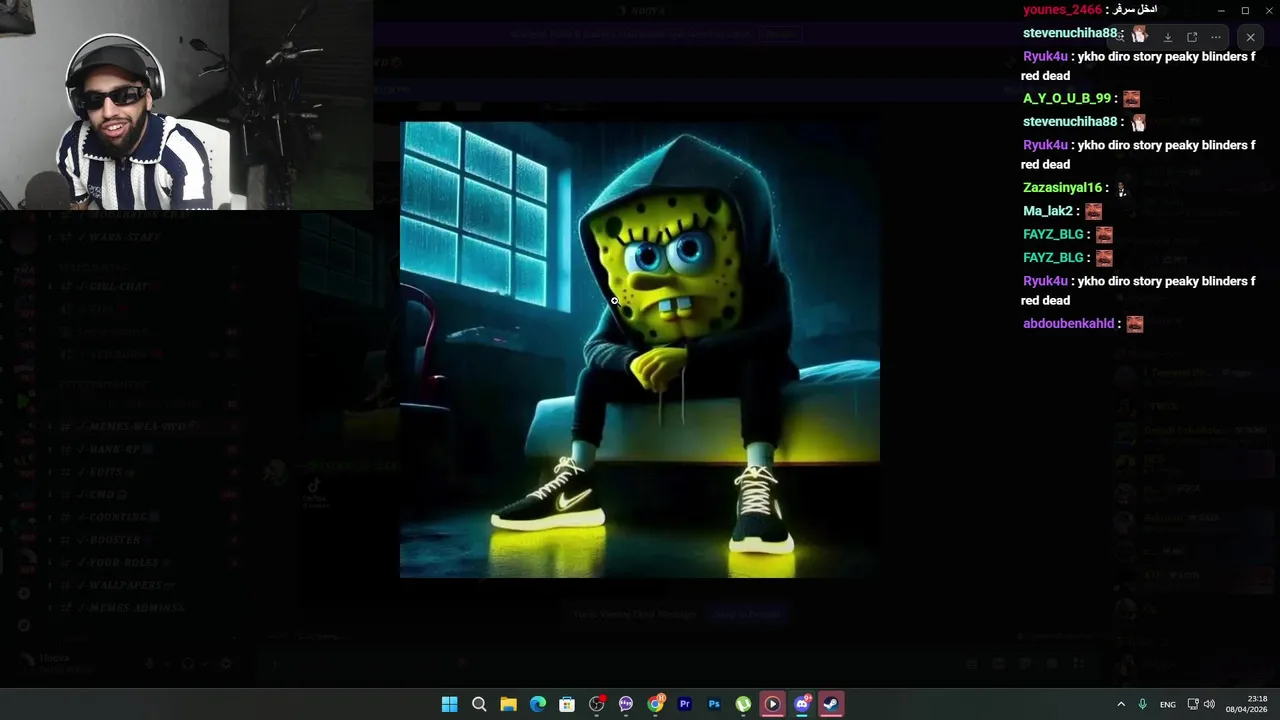Open Microsoft Store from the taskbar

[x=567, y=704]
